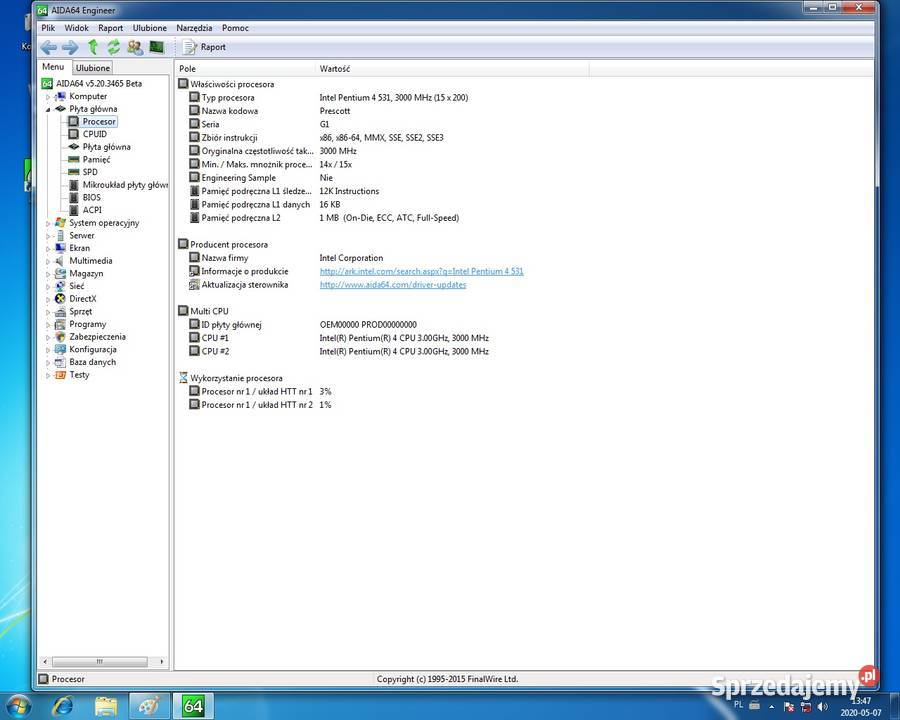The height and width of the screenshot is (720, 900).
Task: Collapse the Płyta główna tree node
Action: point(48,109)
